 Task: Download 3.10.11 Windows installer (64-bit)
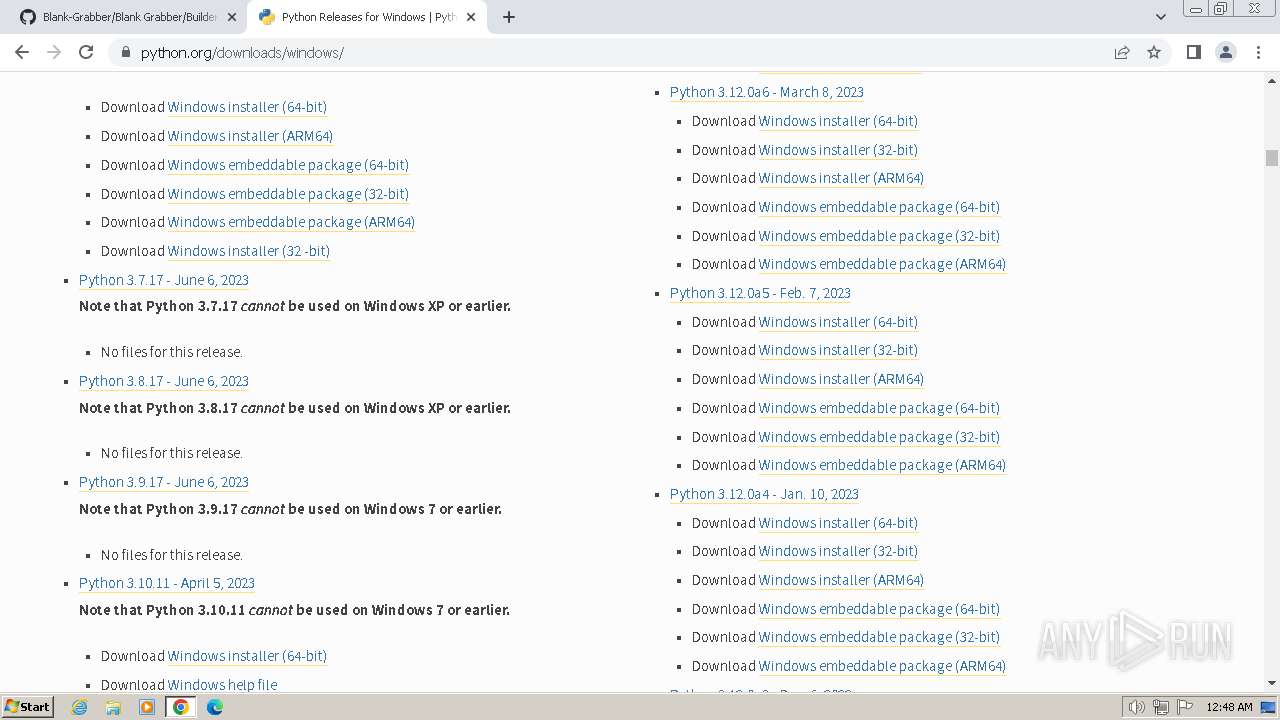point(247,656)
